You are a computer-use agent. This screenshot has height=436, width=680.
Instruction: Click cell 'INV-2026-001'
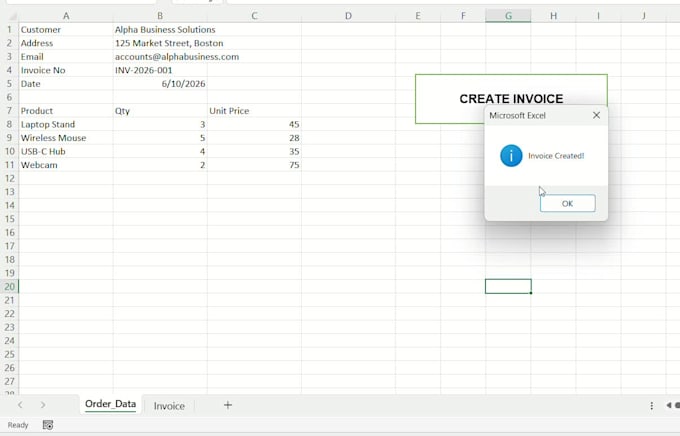click(x=160, y=70)
